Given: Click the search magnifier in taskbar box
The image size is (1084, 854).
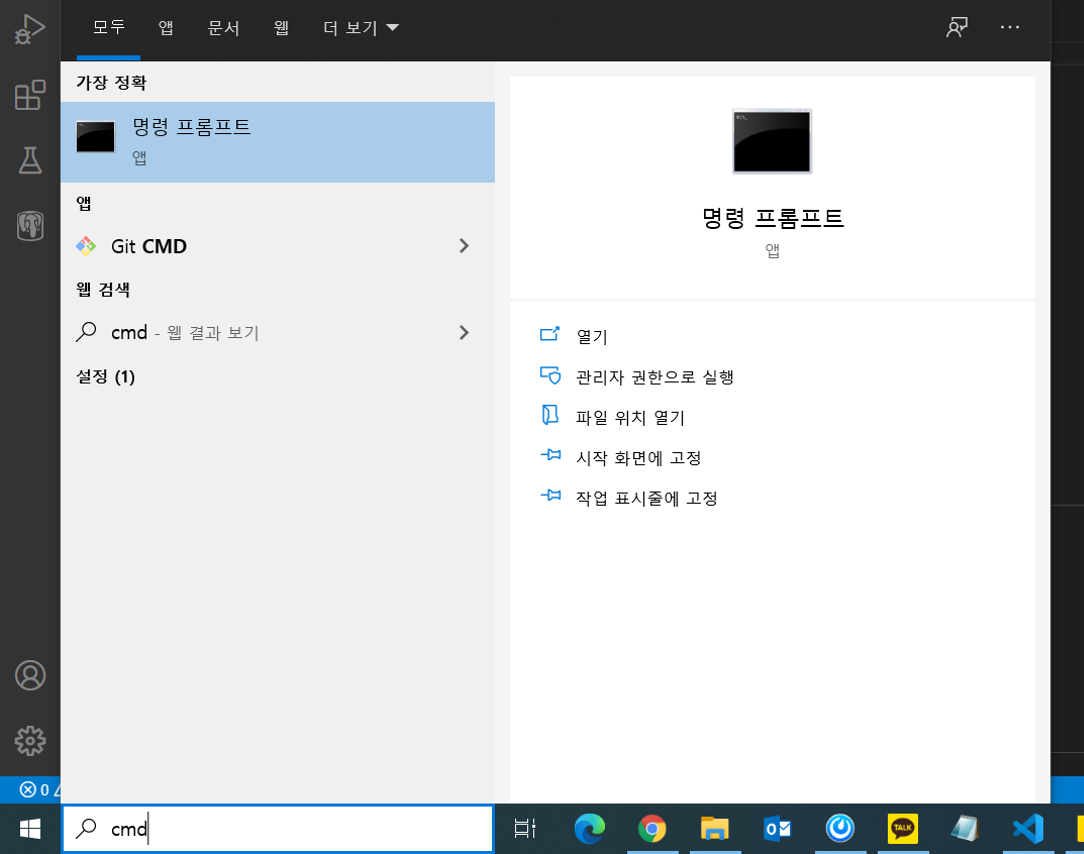Looking at the screenshot, I should pyautogui.click(x=86, y=828).
